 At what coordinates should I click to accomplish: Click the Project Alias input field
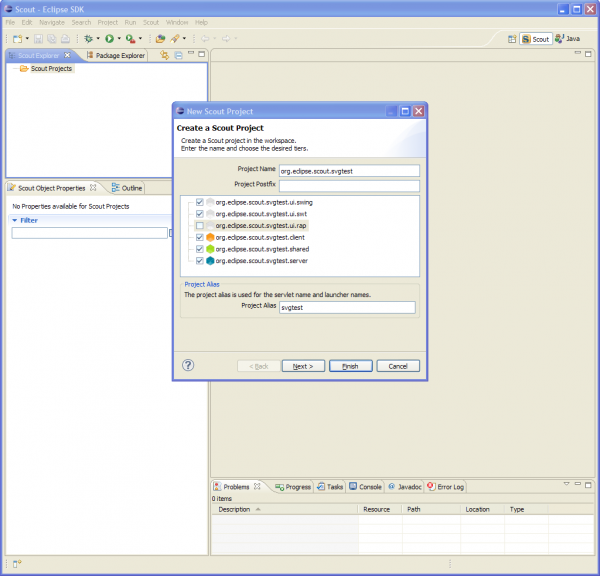pyautogui.click(x=347, y=307)
